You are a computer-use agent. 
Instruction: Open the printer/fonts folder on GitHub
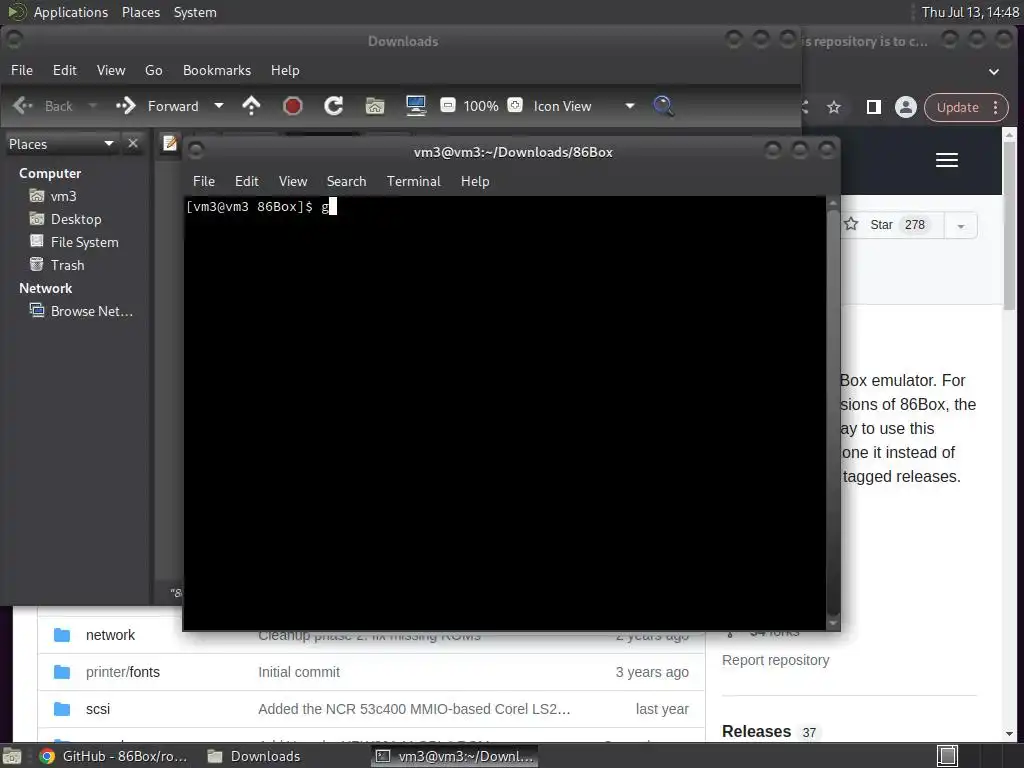123,671
